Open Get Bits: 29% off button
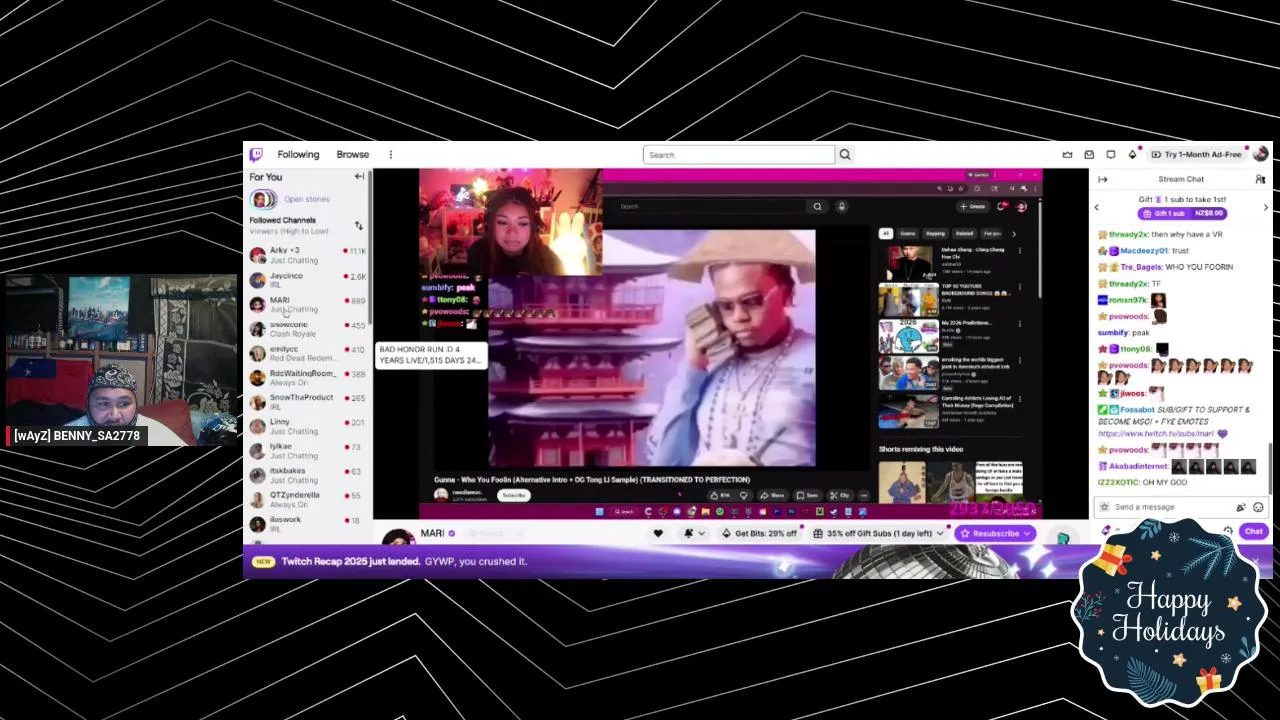Screen dimensions: 1280x720 pyautogui.click(x=759, y=533)
